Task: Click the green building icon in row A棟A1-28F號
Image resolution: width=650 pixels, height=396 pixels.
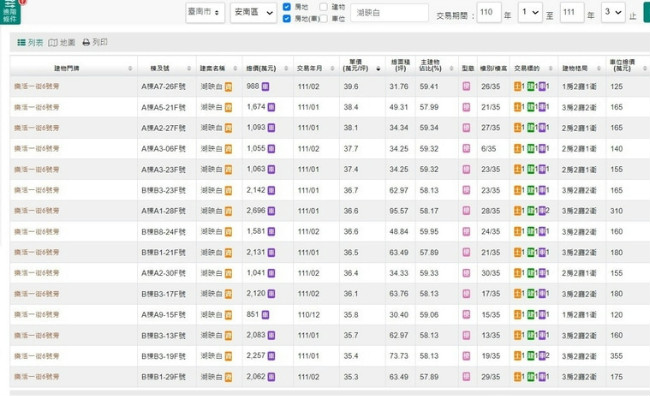Action: tap(530, 211)
